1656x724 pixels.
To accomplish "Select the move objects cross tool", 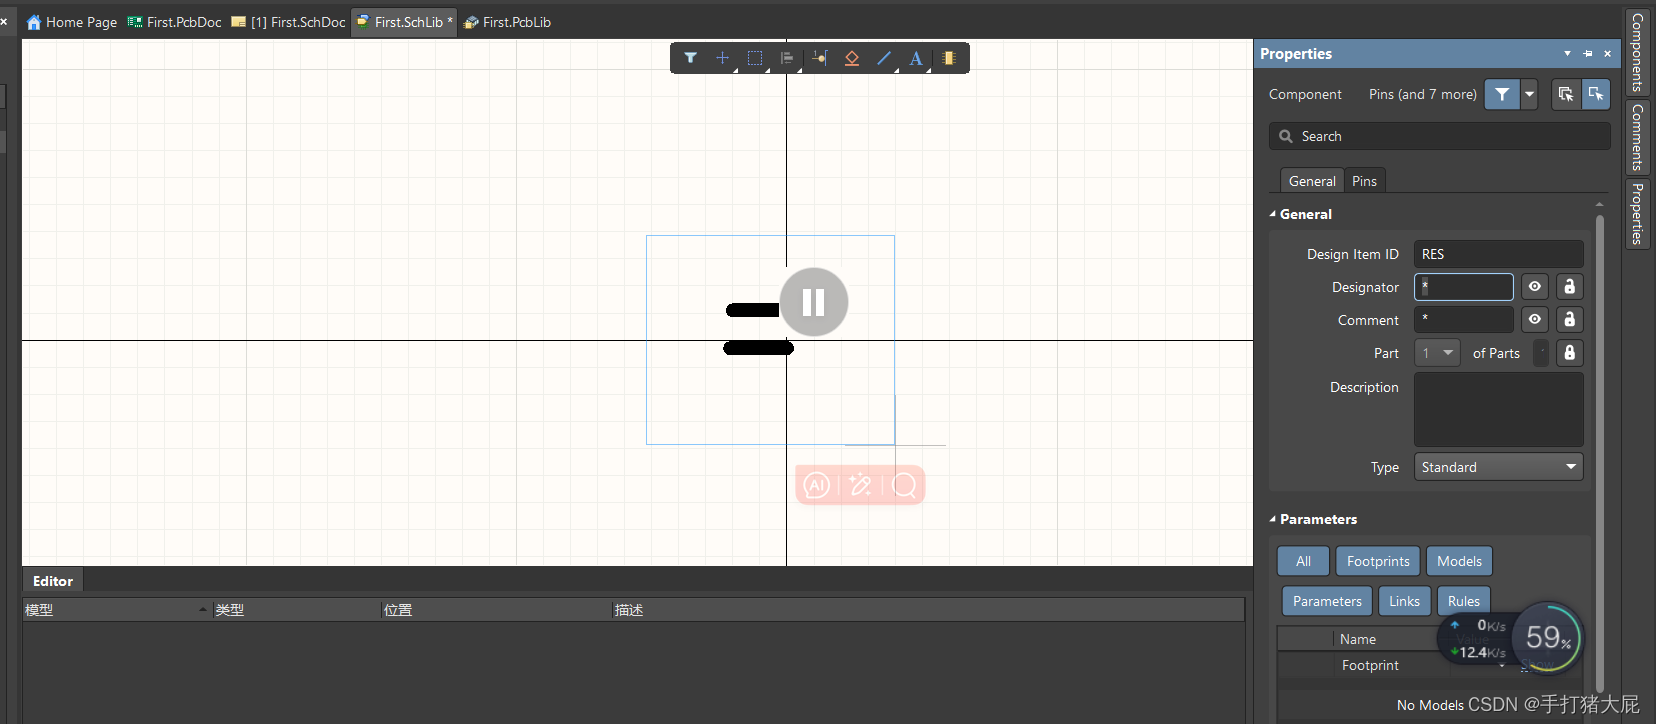I will [722, 58].
